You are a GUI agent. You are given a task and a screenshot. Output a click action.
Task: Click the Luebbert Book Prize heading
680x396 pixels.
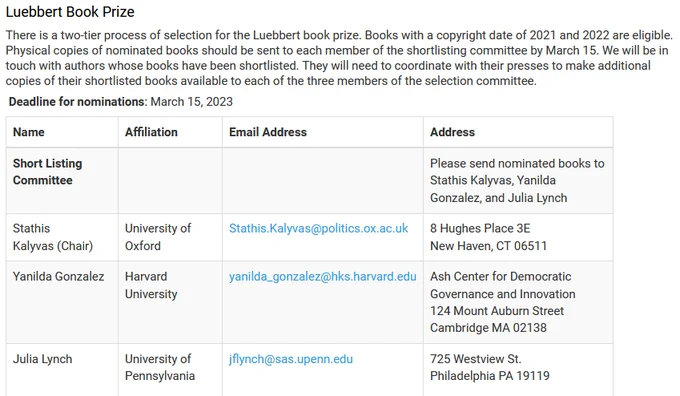tap(70, 12)
